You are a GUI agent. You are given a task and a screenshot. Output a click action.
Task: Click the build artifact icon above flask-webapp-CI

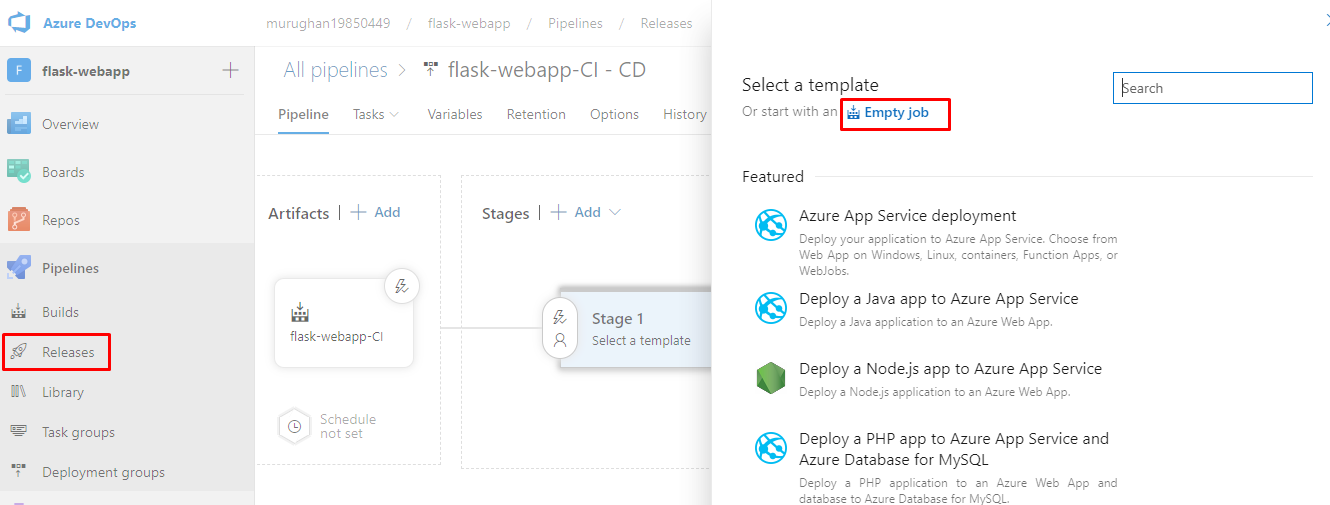[x=300, y=313]
